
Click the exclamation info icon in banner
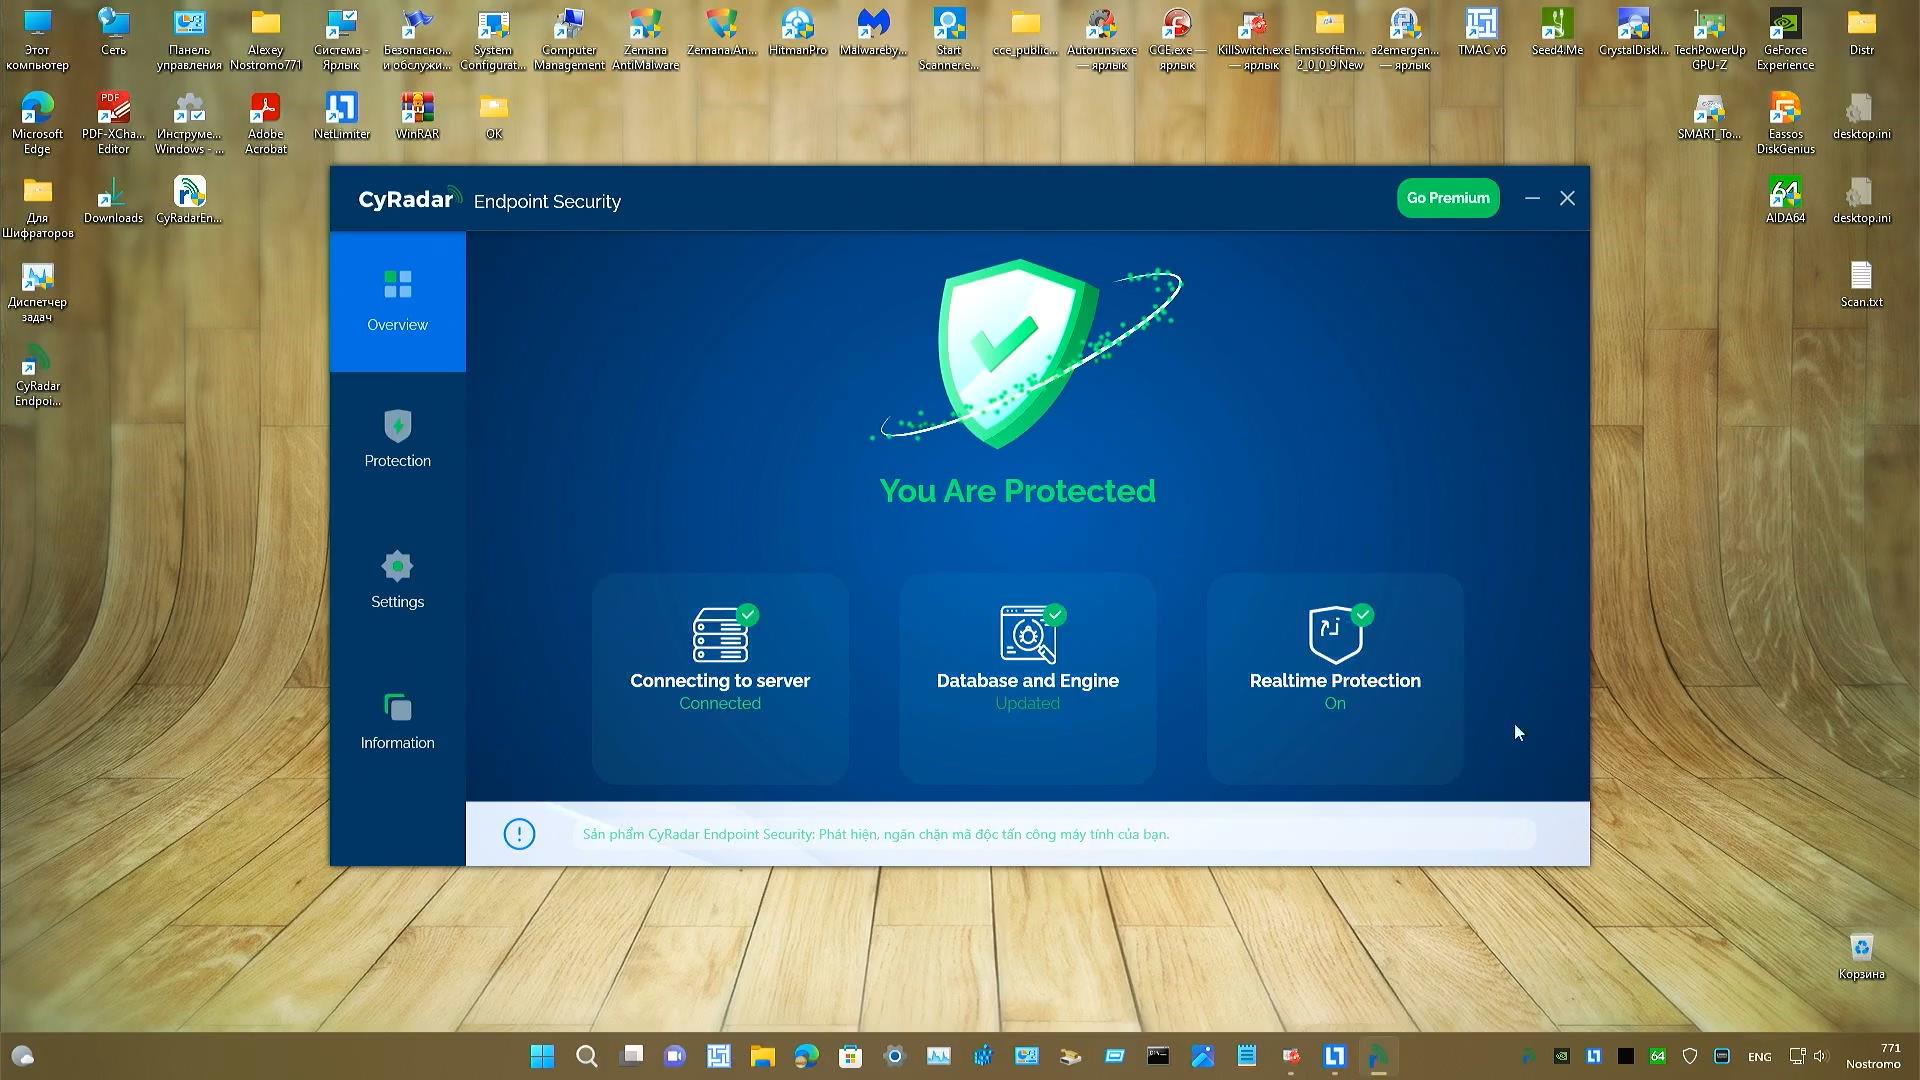click(x=519, y=834)
